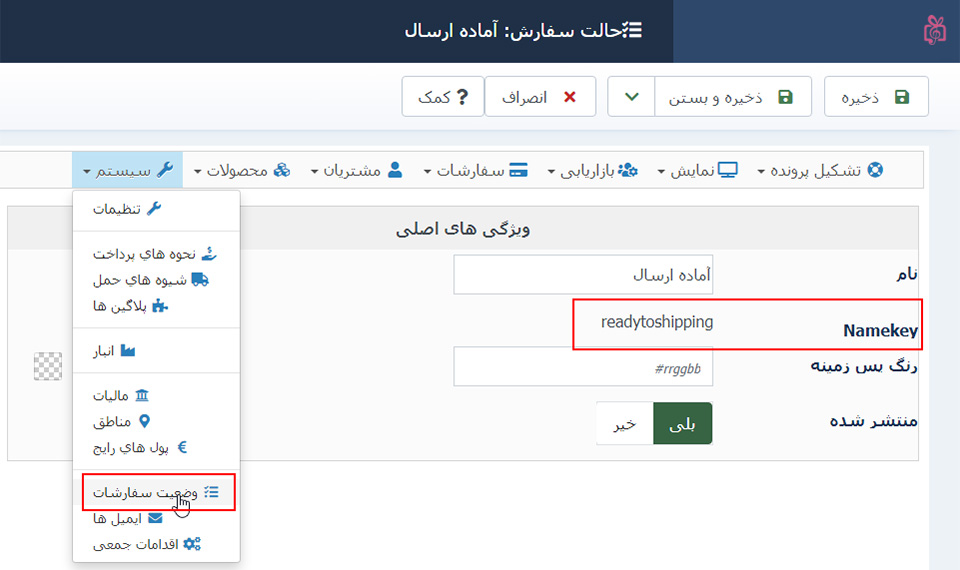The image size is (960, 570).
Task: Click the wrench icon next to سیستم
Action: [165, 170]
